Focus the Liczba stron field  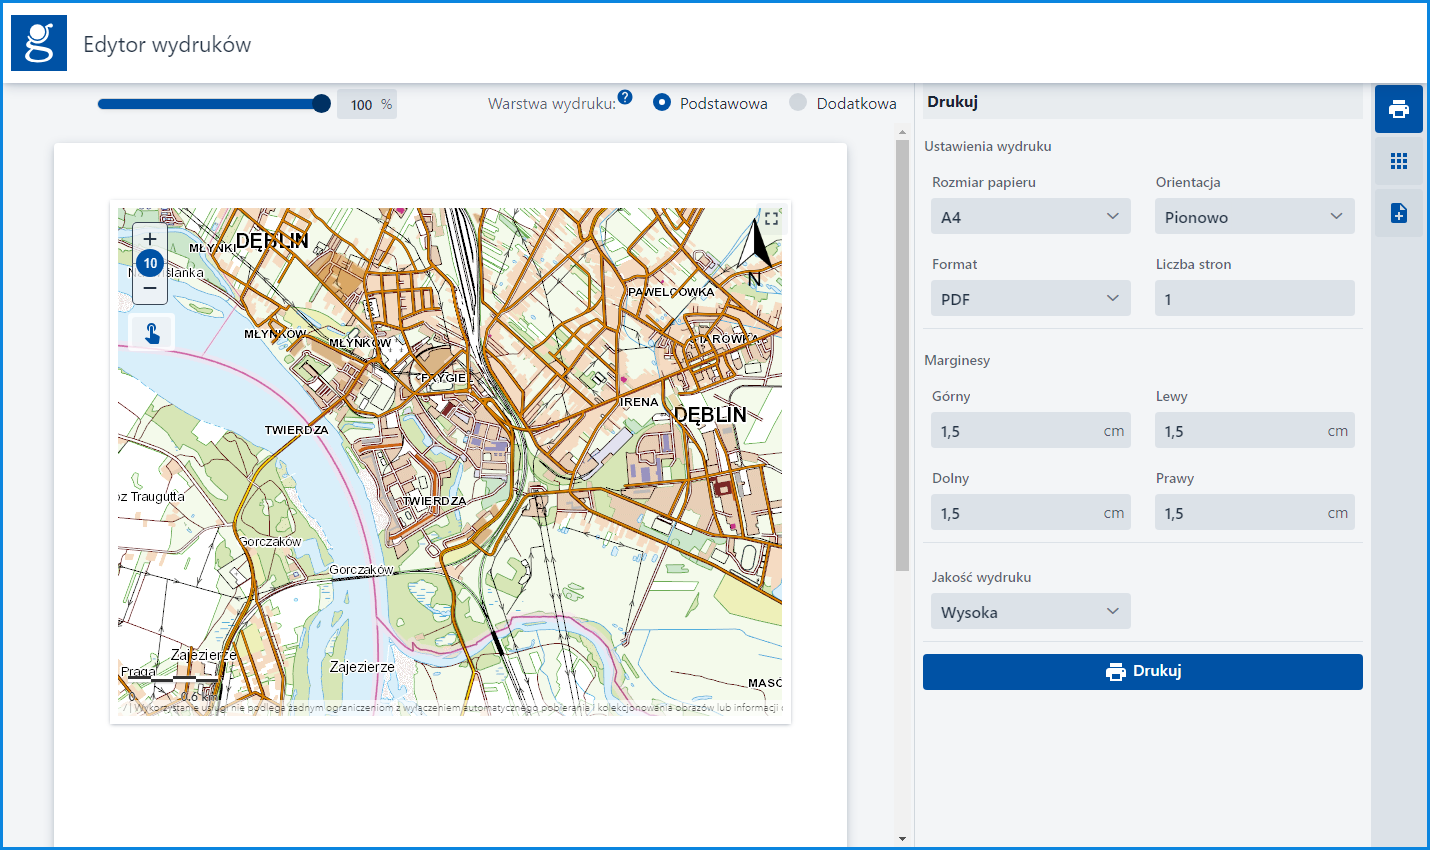pos(1254,299)
